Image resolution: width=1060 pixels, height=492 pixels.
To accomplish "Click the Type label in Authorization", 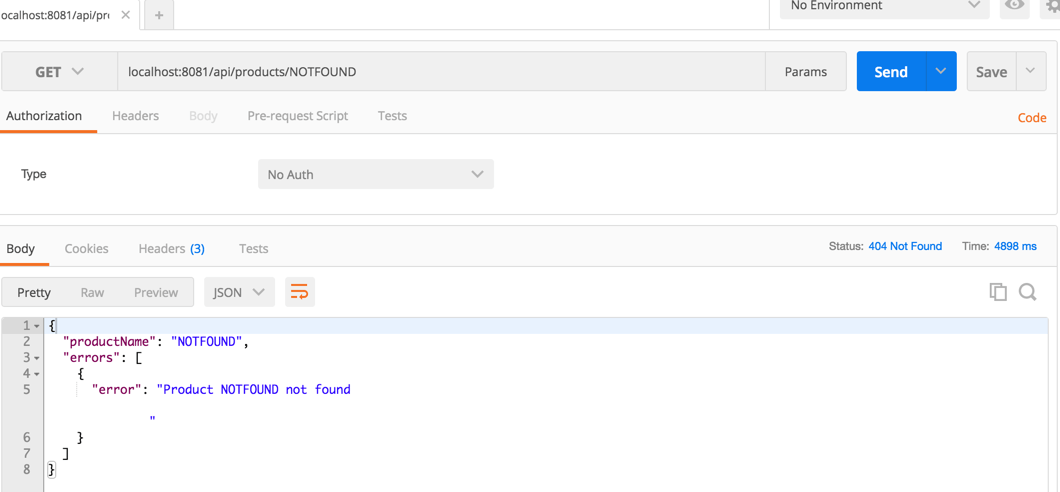I will coord(34,174).
